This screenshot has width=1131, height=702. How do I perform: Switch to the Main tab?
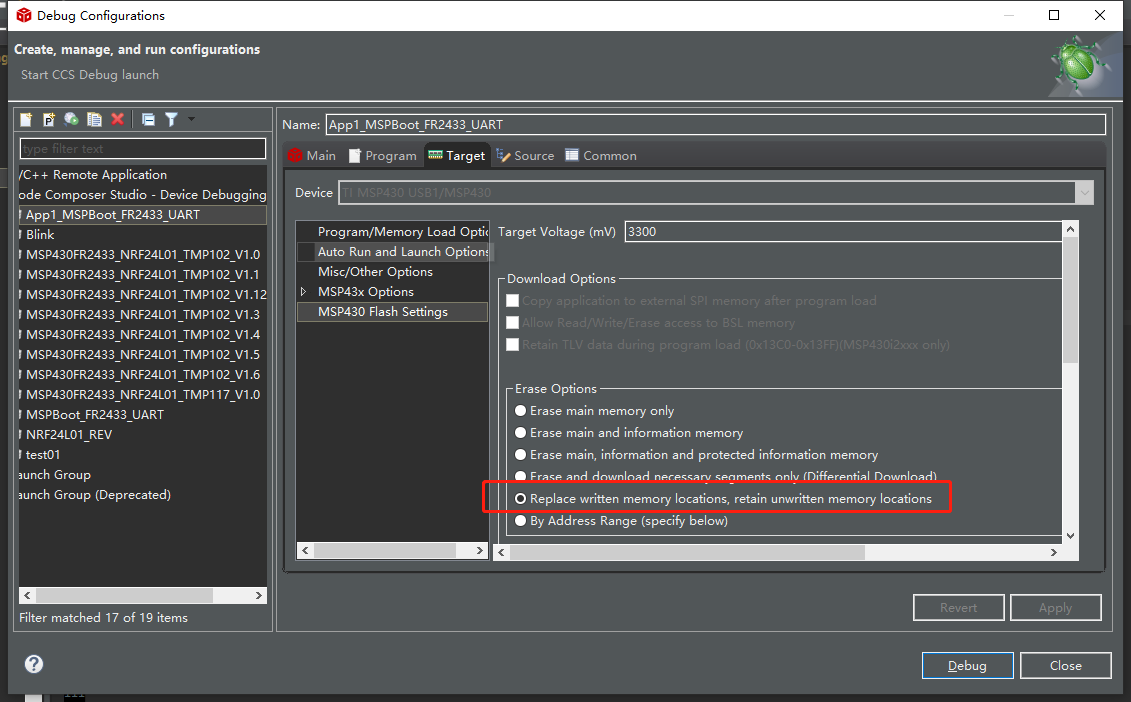click(312, 155)
